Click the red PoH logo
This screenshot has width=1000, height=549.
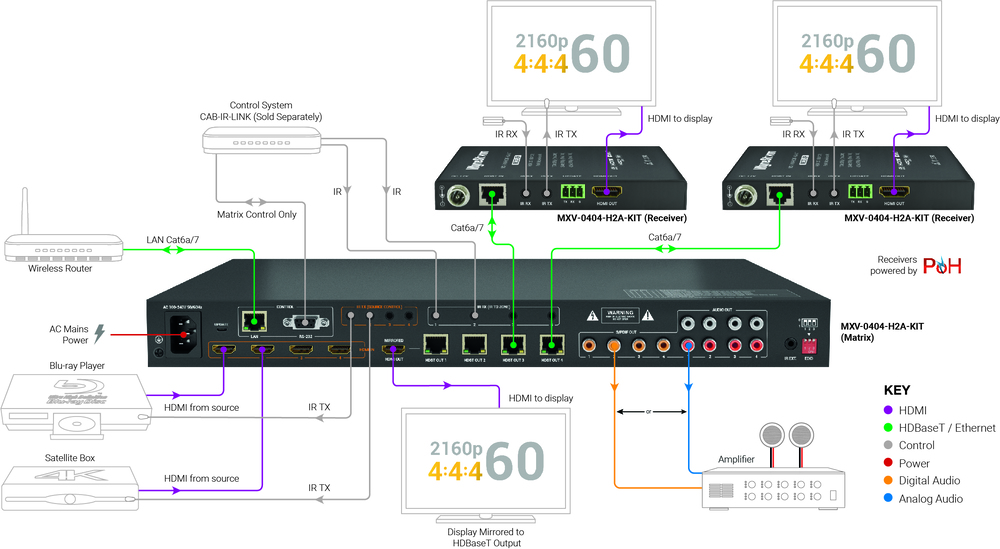coord(942,265)
